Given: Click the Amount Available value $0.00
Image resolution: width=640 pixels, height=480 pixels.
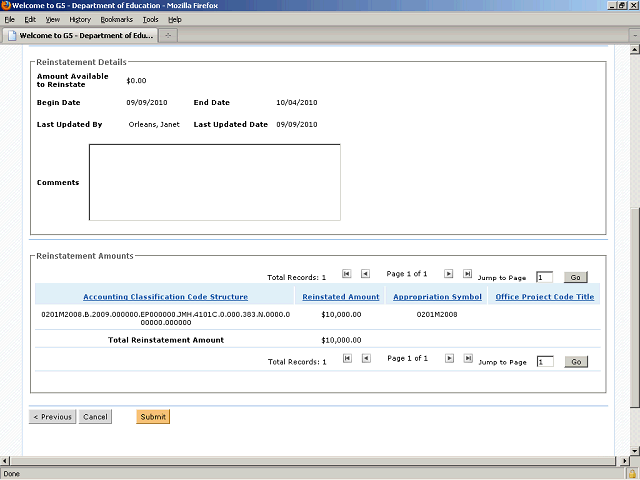Looking at the screenshot, I should point(136,80).
